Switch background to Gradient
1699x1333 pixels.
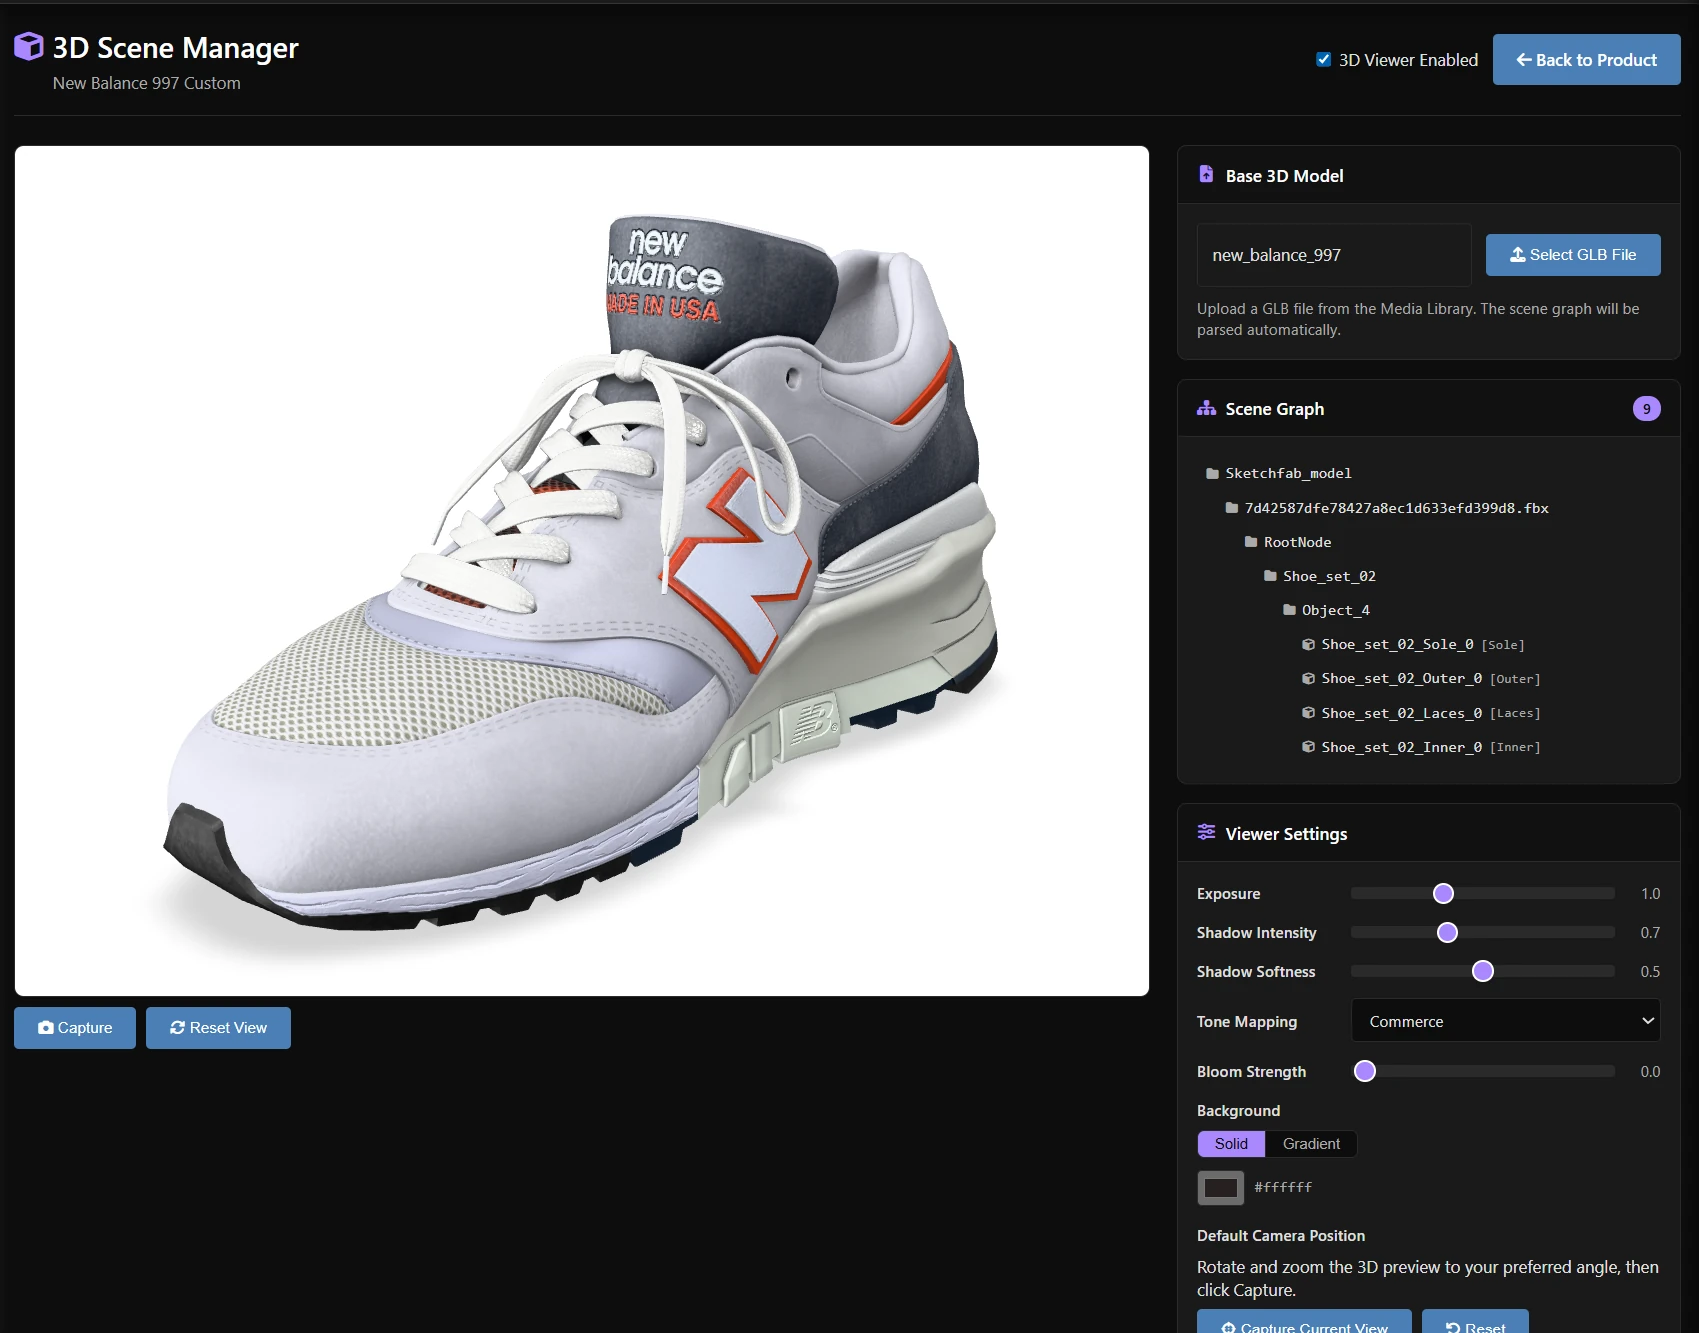coord(1311,1144)
